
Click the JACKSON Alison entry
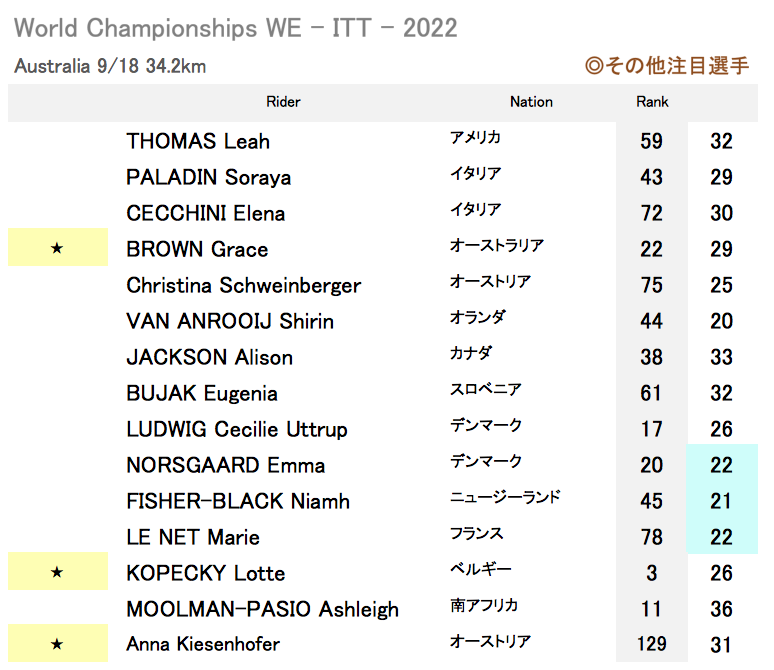[x=209, y=357]
